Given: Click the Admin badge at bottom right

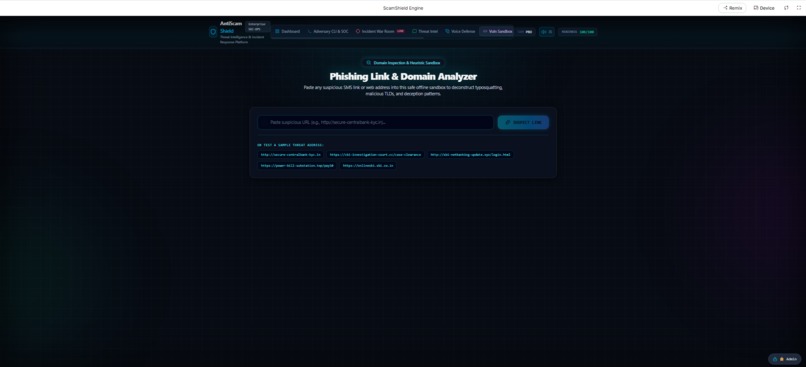Looking at the screenshot, I should click(x=784, y=359).
